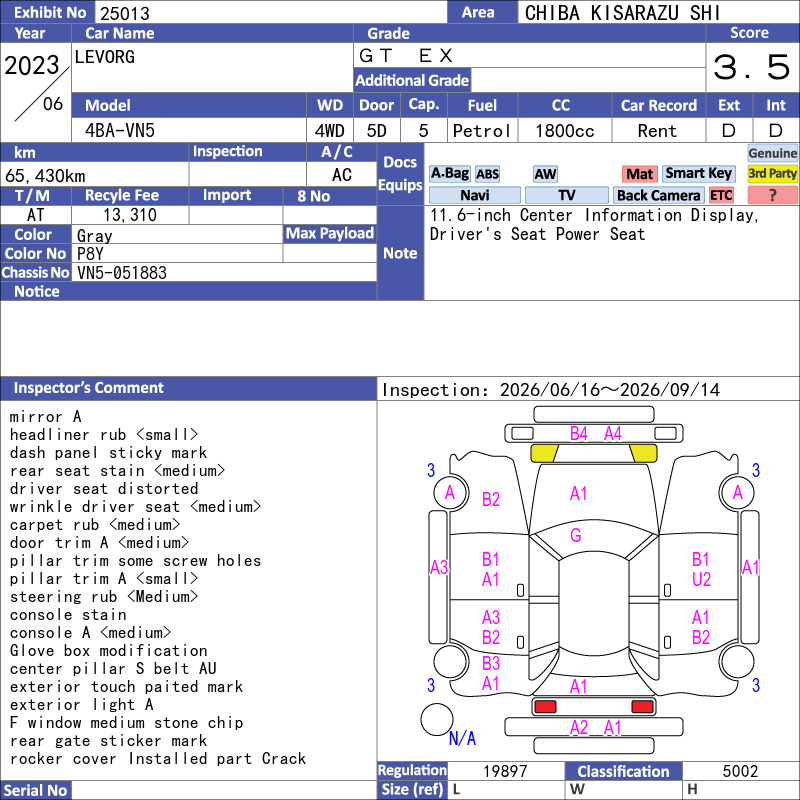Image resolution: width=800 pixels, height=800 pixels.
Task: Click the Mat equipment badge
Action: (x=639, y=174)
